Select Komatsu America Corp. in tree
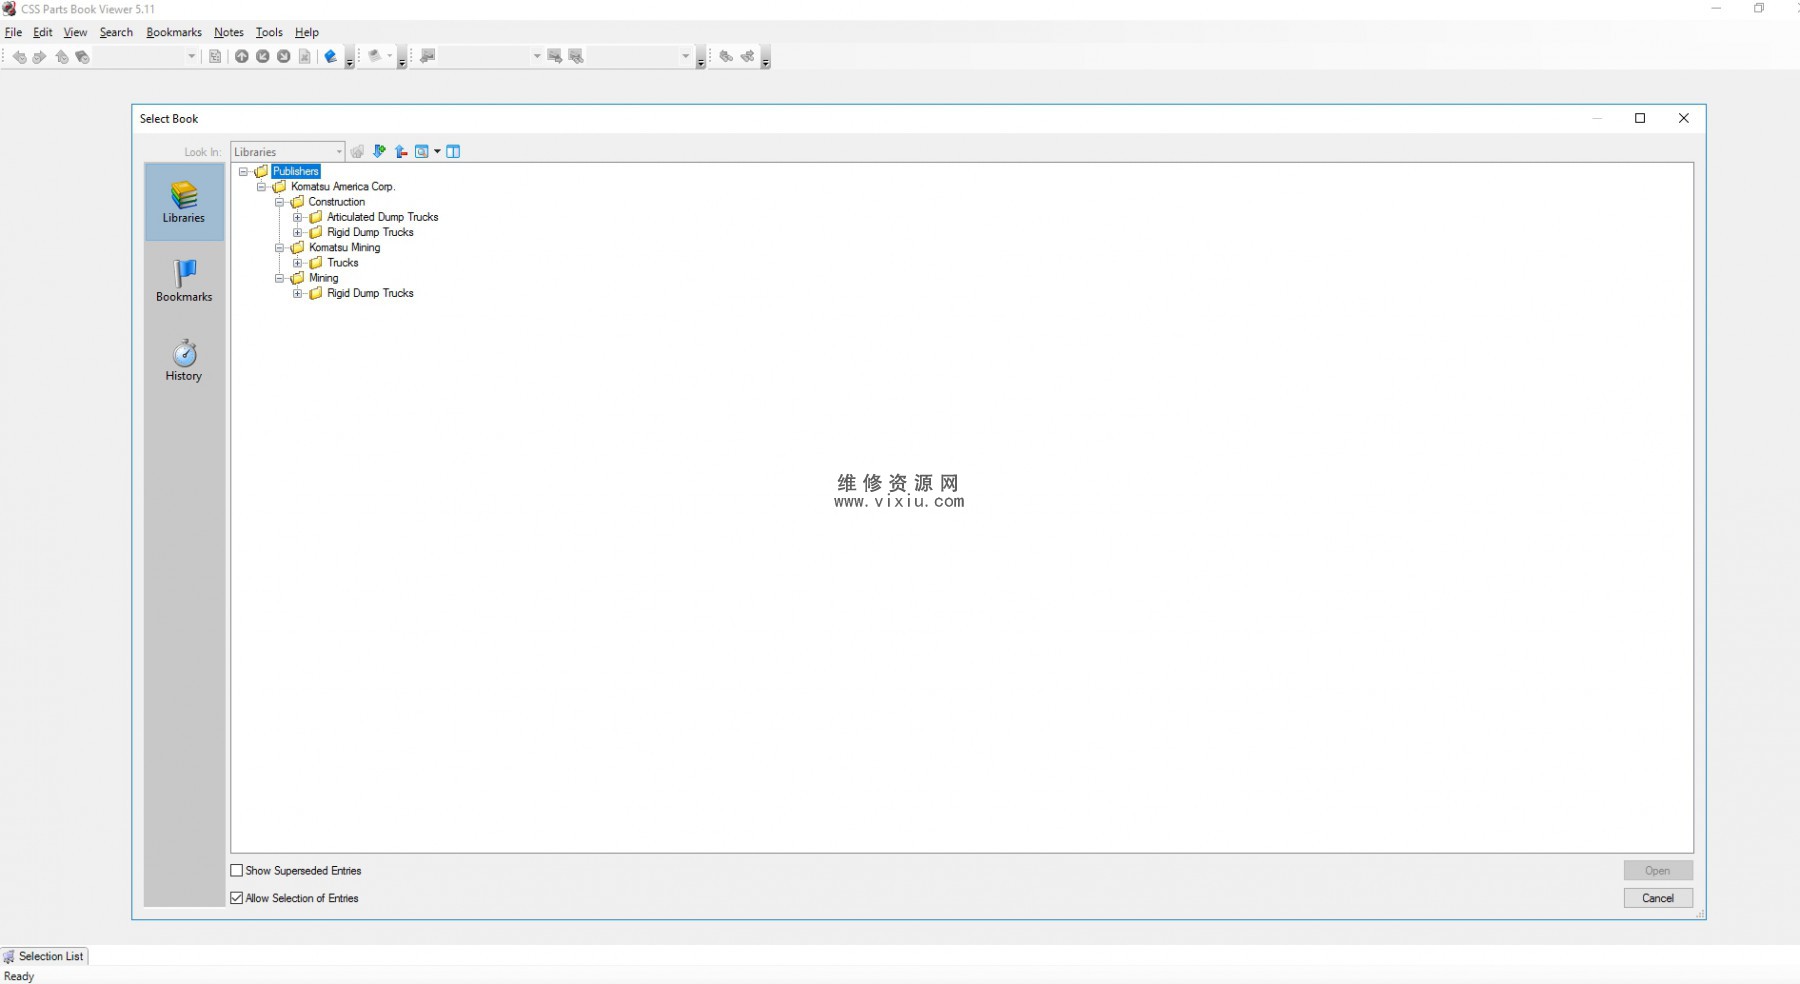Screen dimensions: 1800x984 tap(343, 186)
